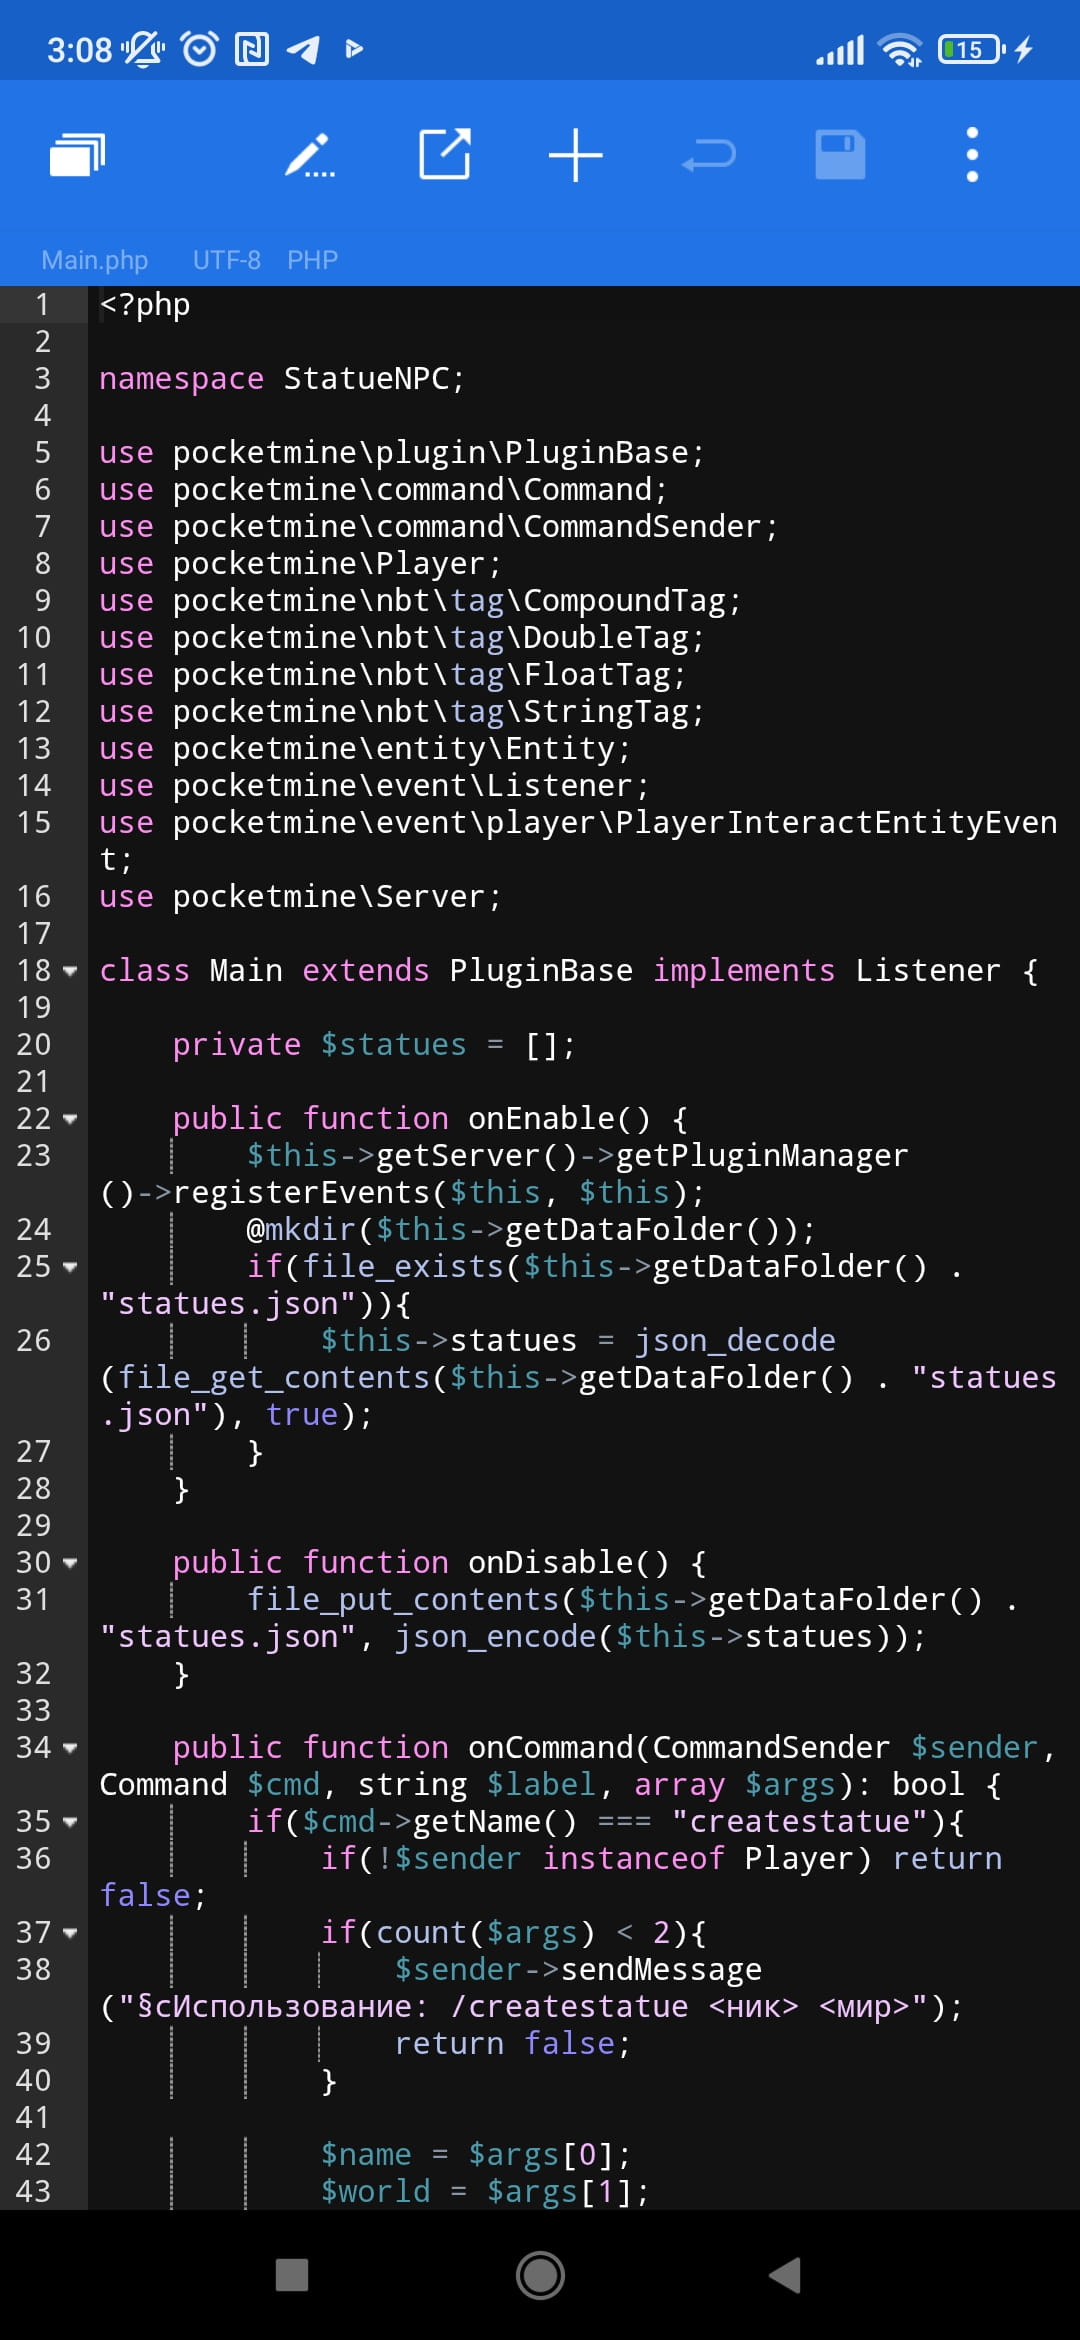Open the three-dot overflow menu
The width and height of the screenshot is (1080, 2340).
pos(971,155)
